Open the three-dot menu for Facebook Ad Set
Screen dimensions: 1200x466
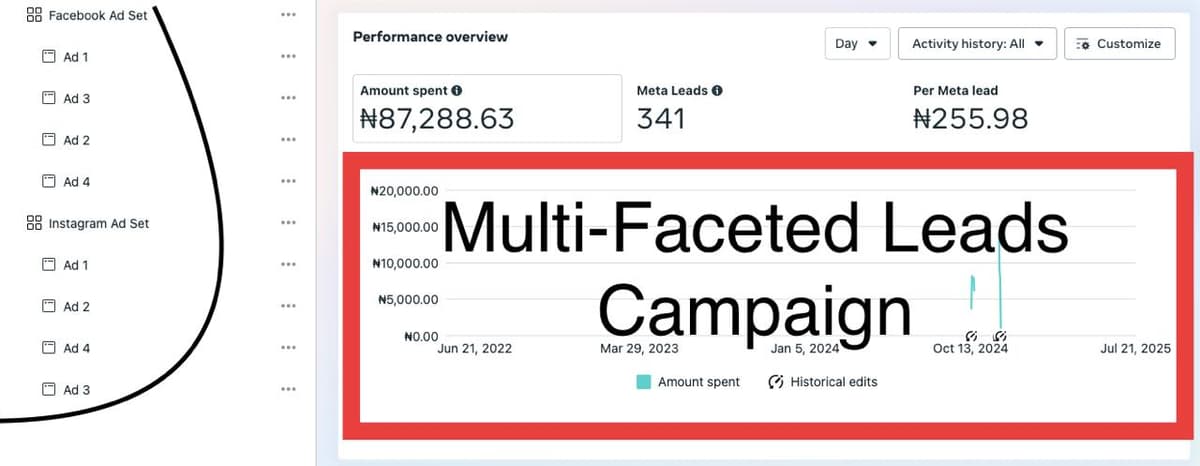coord(289,15)
